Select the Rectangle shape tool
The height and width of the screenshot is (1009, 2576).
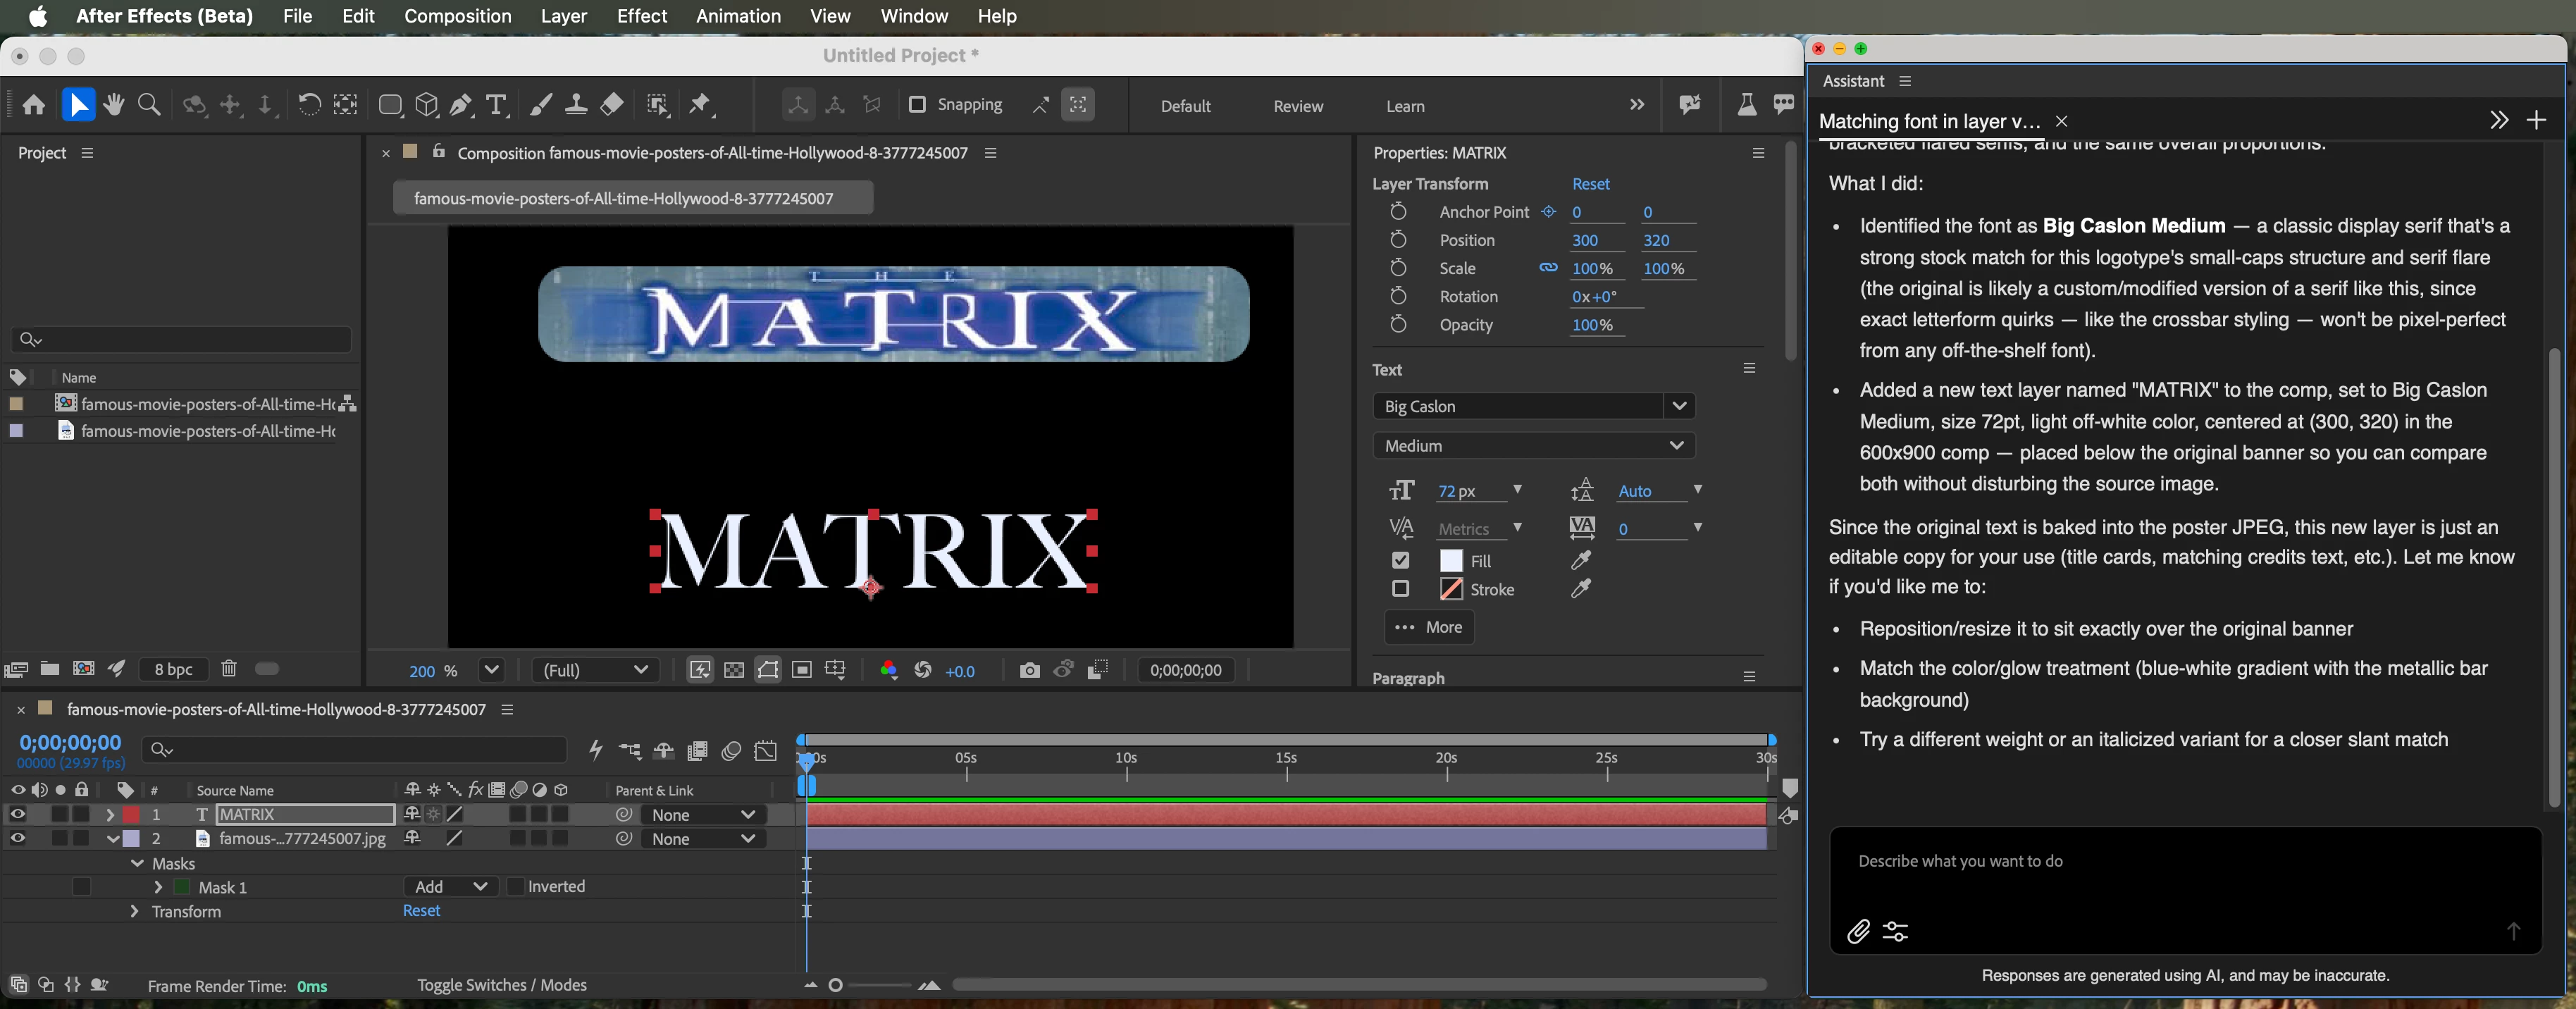[x=390, y=105]
